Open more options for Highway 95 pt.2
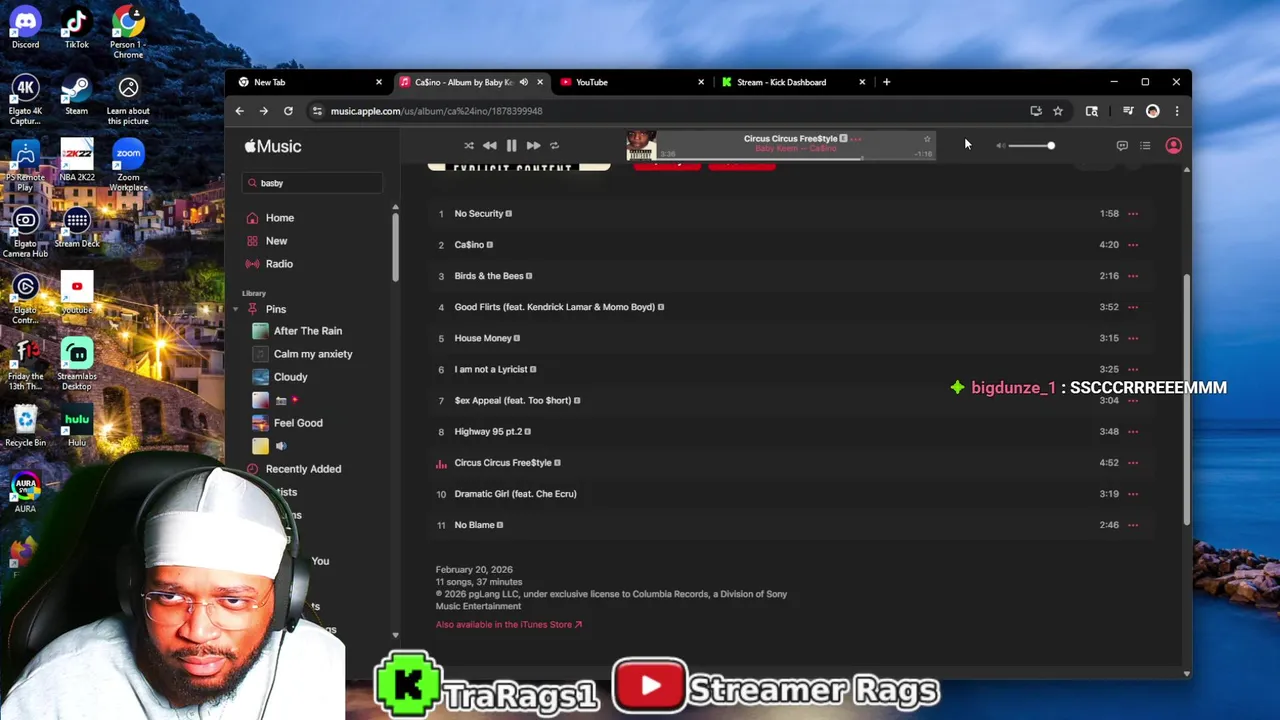1280x720 pixels. tap(1133, 431)
